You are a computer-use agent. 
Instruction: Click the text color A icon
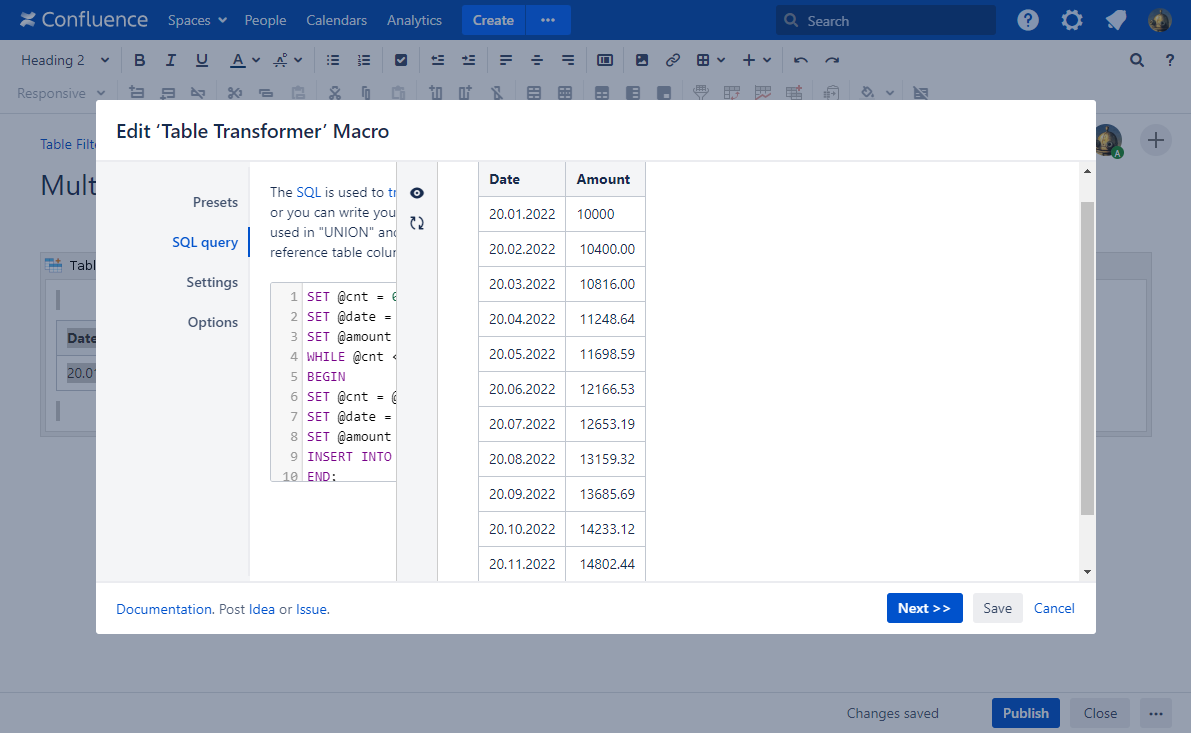click(238, 60)
